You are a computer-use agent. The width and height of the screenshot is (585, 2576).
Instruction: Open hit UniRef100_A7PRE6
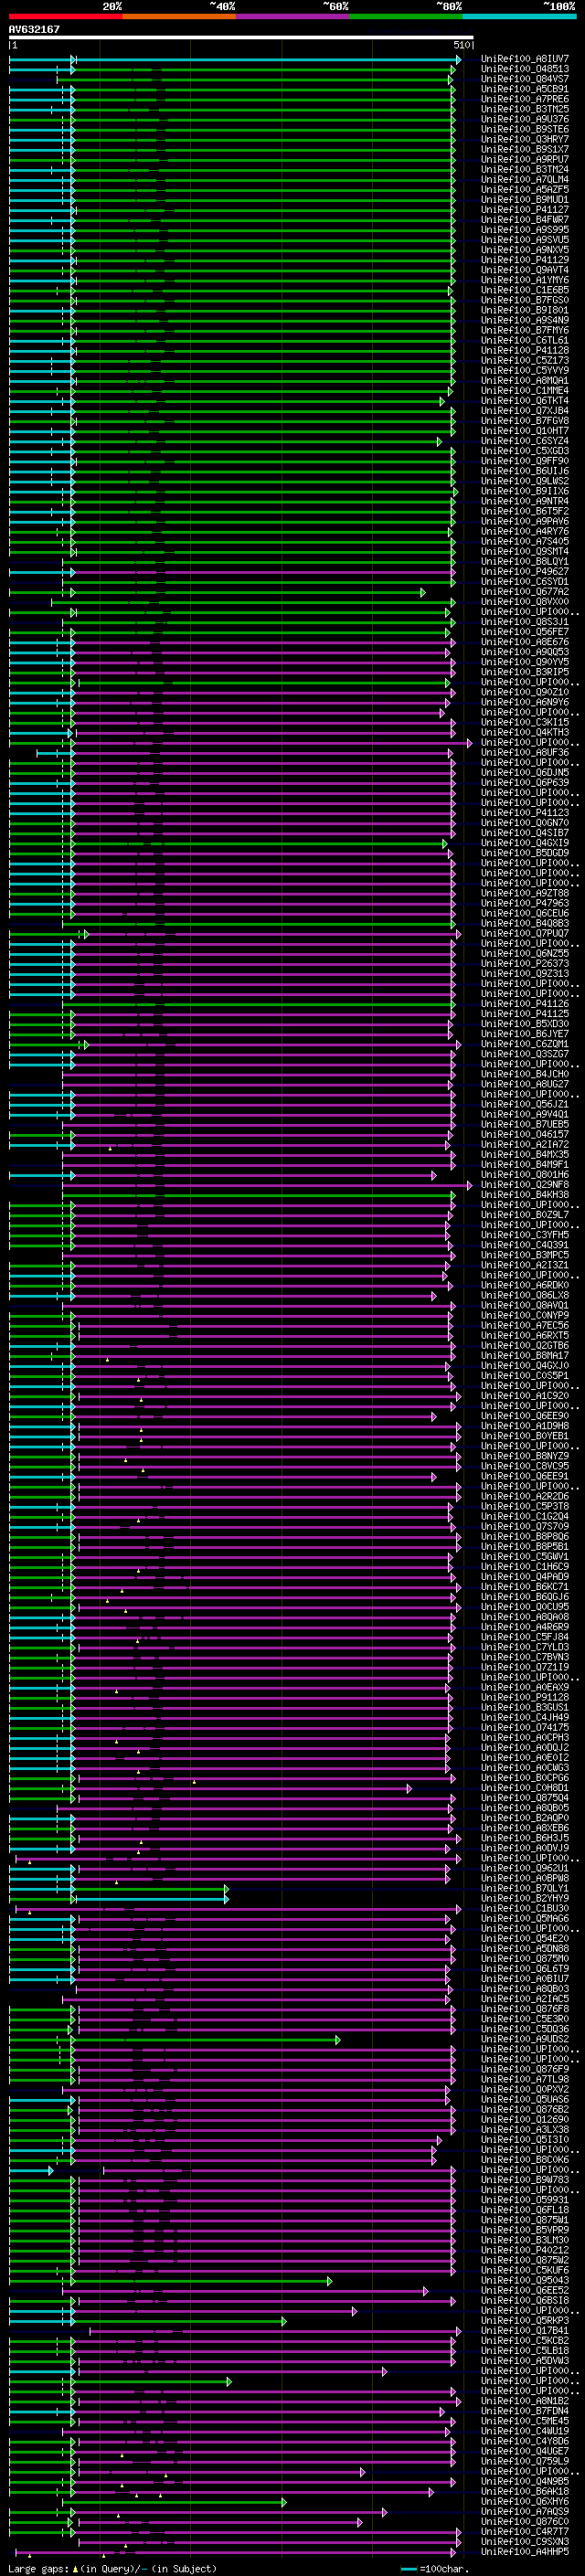[x=524, y=99]
